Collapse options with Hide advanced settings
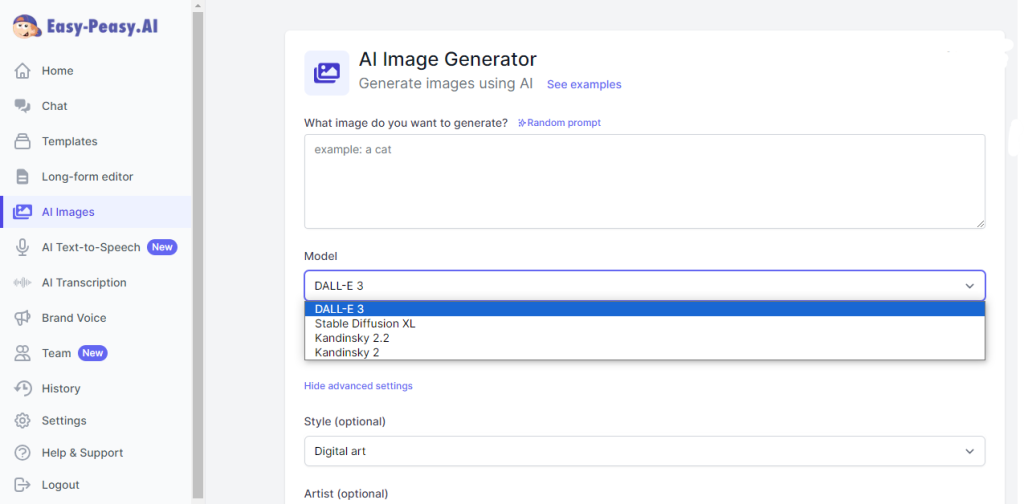Screen dimensions: 1024x504 point(358,386)
